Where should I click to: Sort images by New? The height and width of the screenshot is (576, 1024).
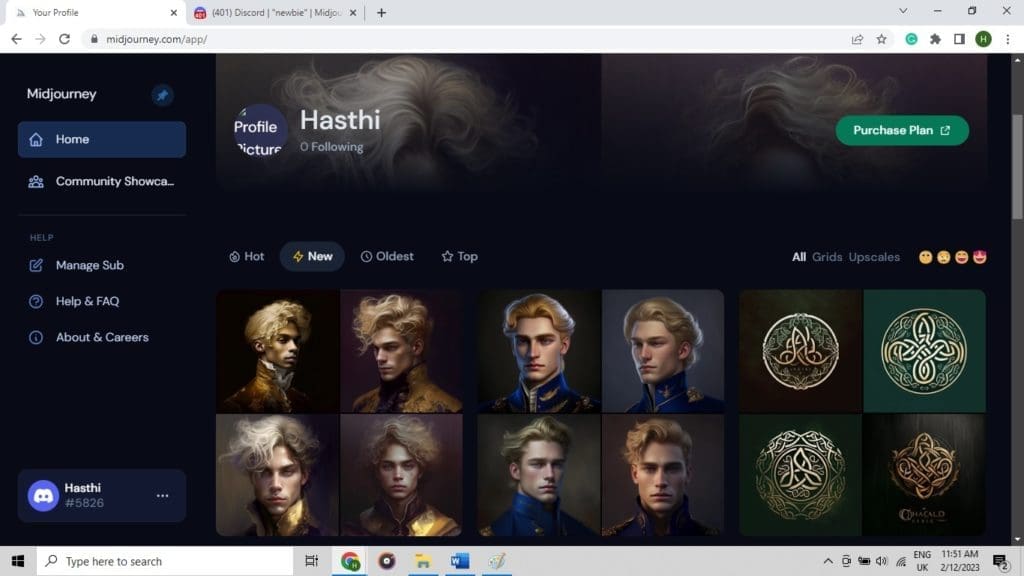click(x=313, y=257)
